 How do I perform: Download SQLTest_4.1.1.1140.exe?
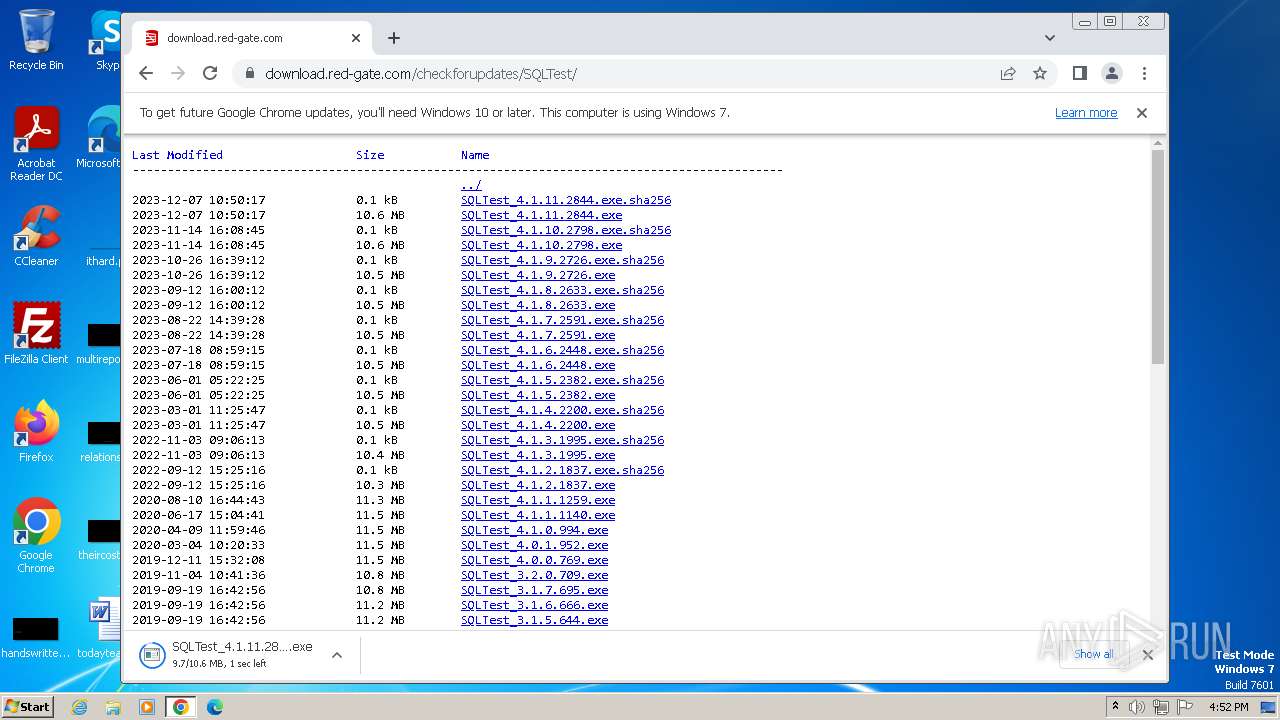[x=538, y=515]
